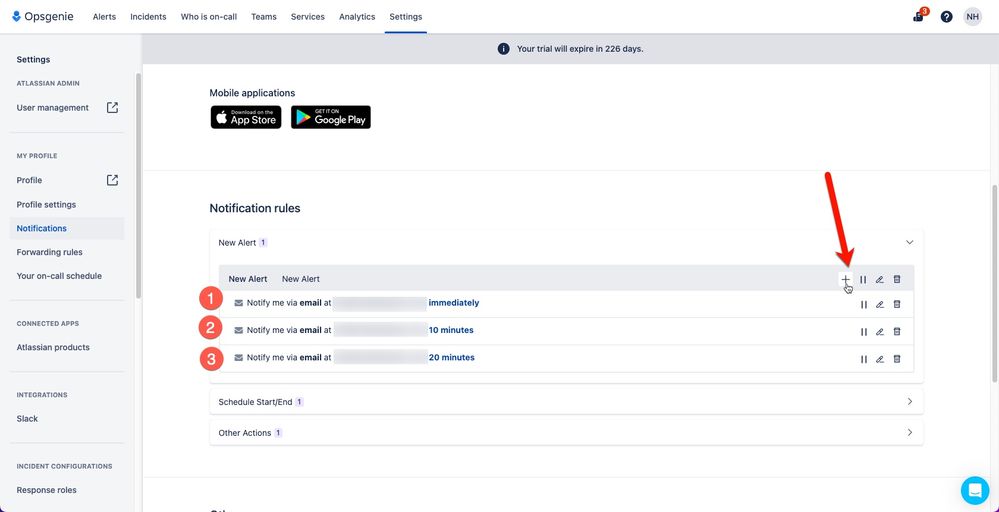
Task: Click the external link icon beside Profile
Action: coord(112,180)
